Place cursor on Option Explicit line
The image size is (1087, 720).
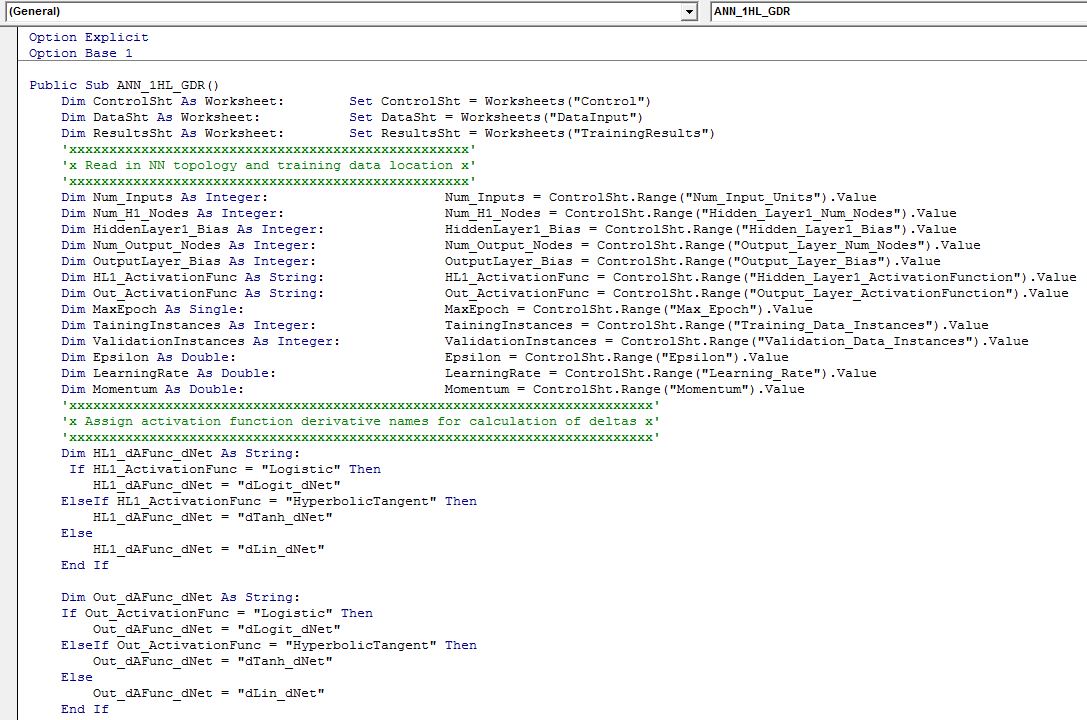click(88, 37)
